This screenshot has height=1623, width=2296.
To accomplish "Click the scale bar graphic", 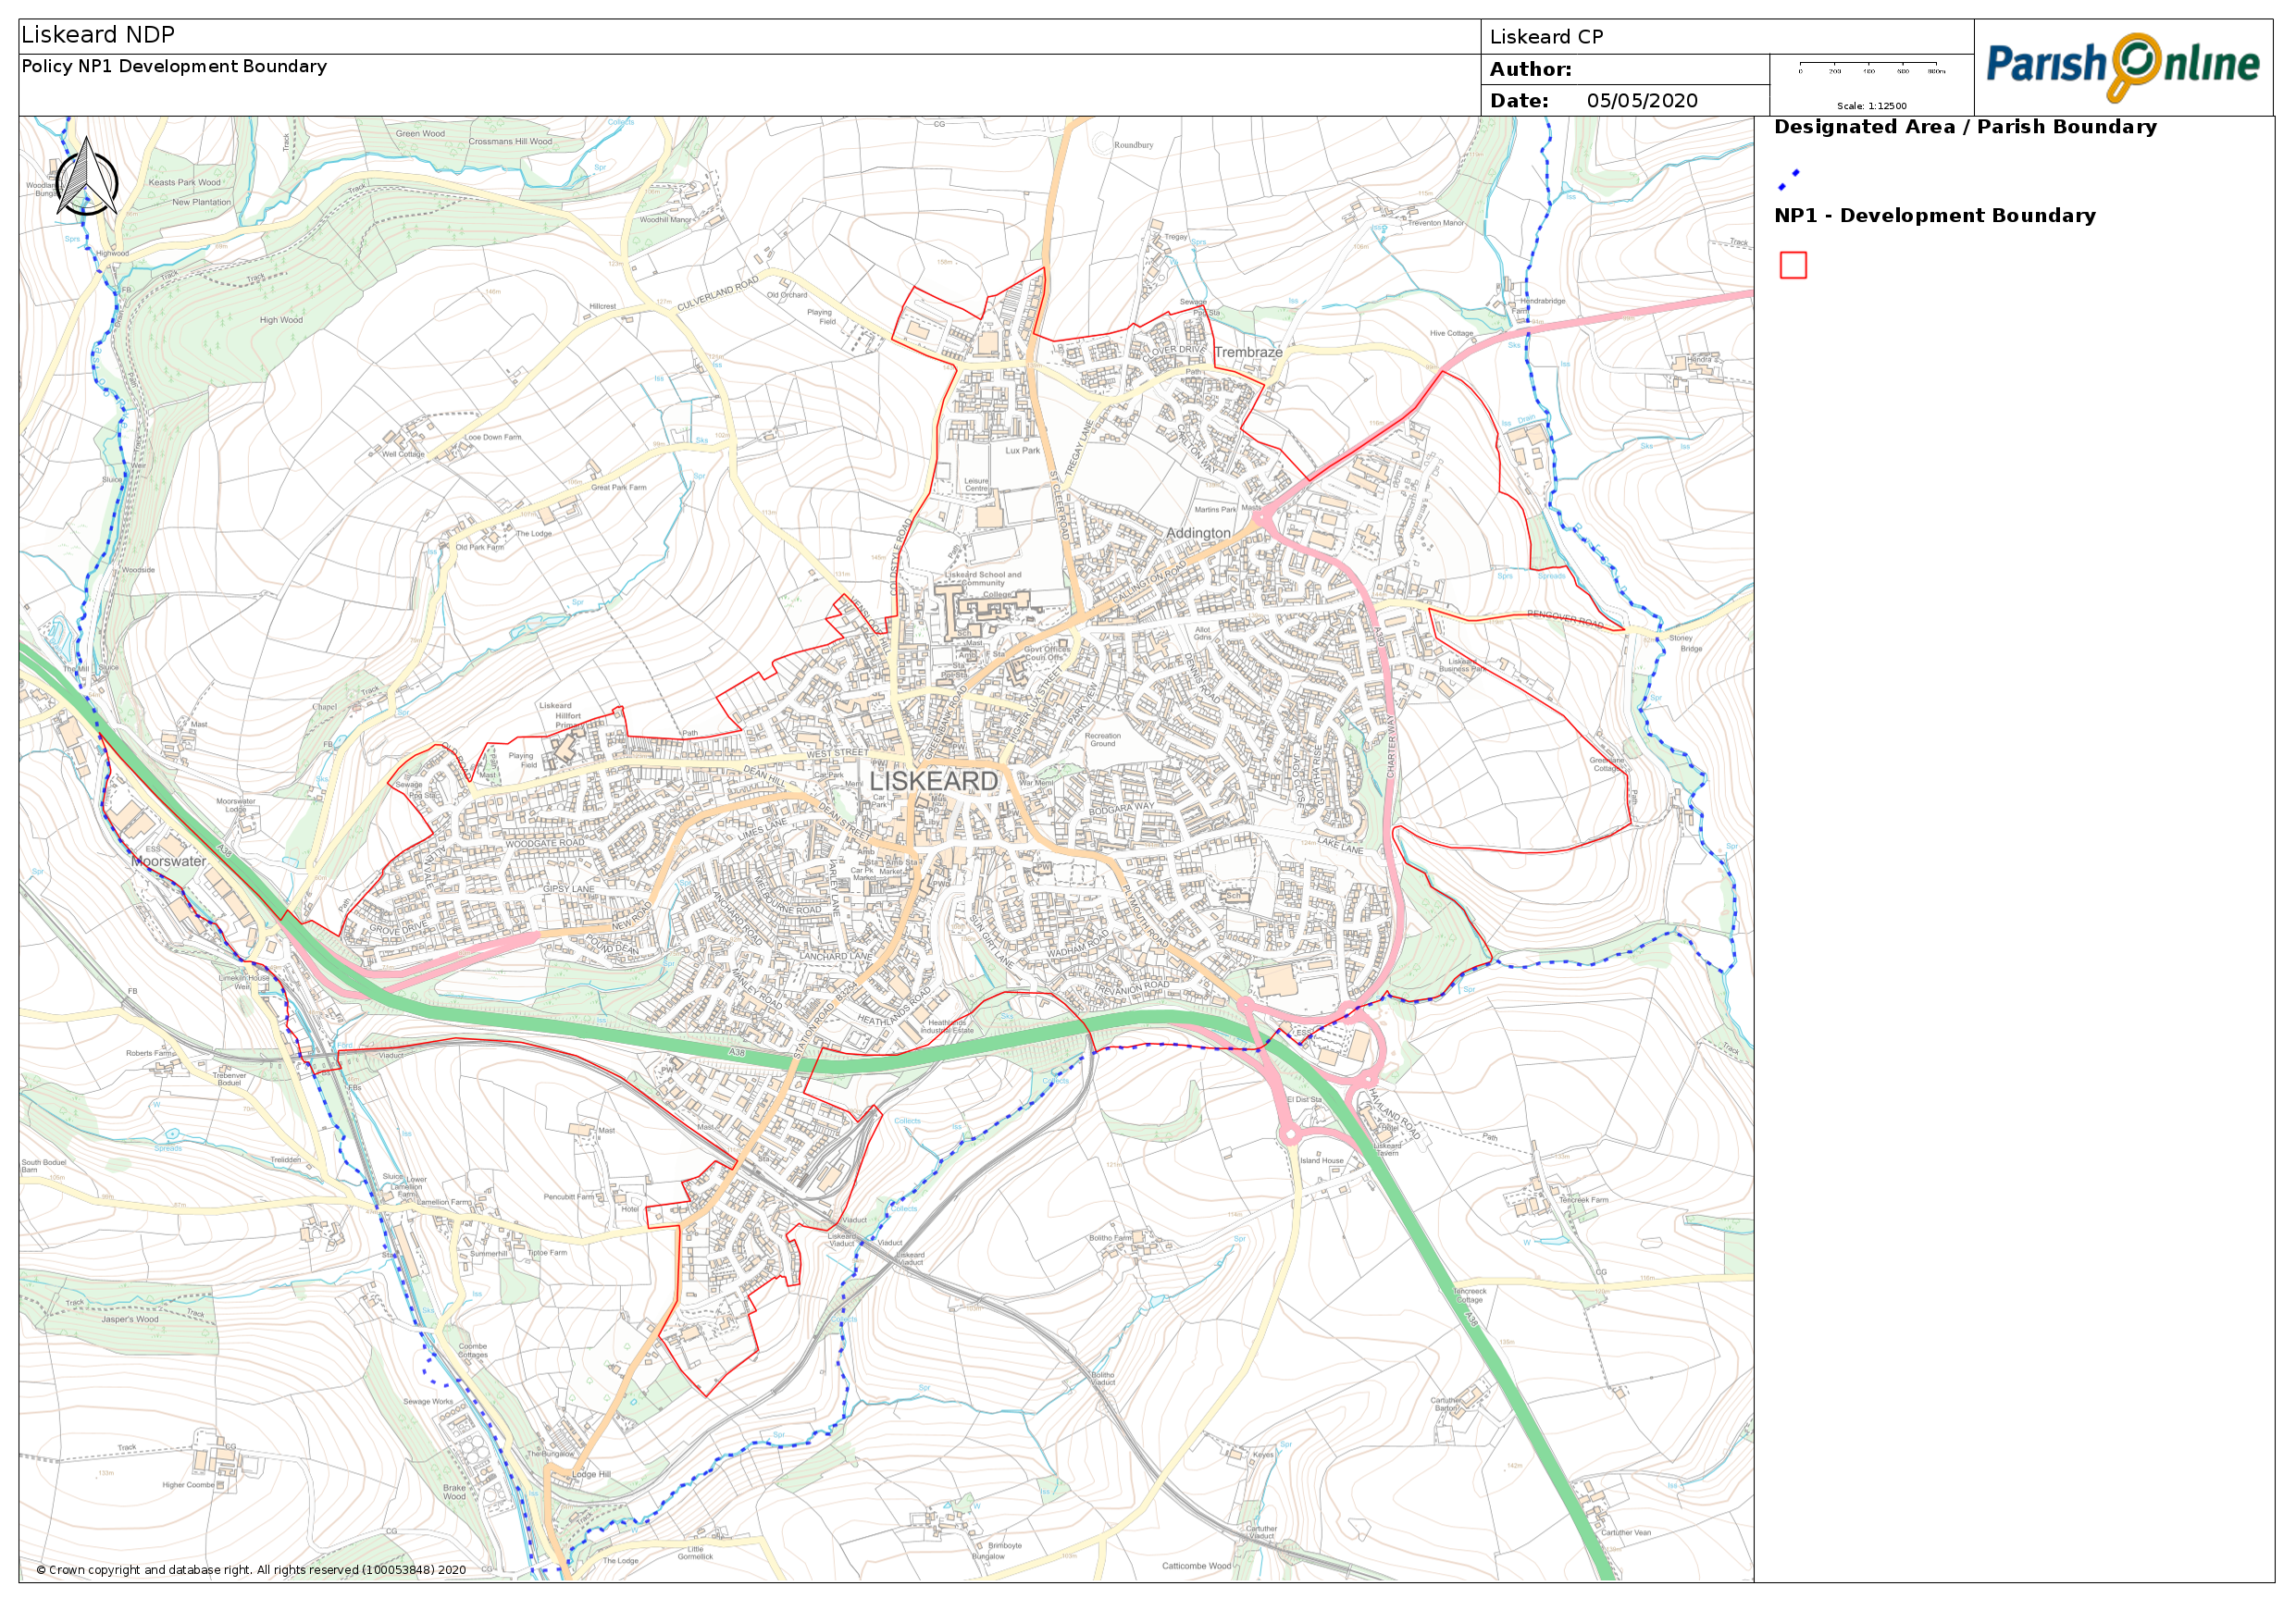I will coord(1871,67).
